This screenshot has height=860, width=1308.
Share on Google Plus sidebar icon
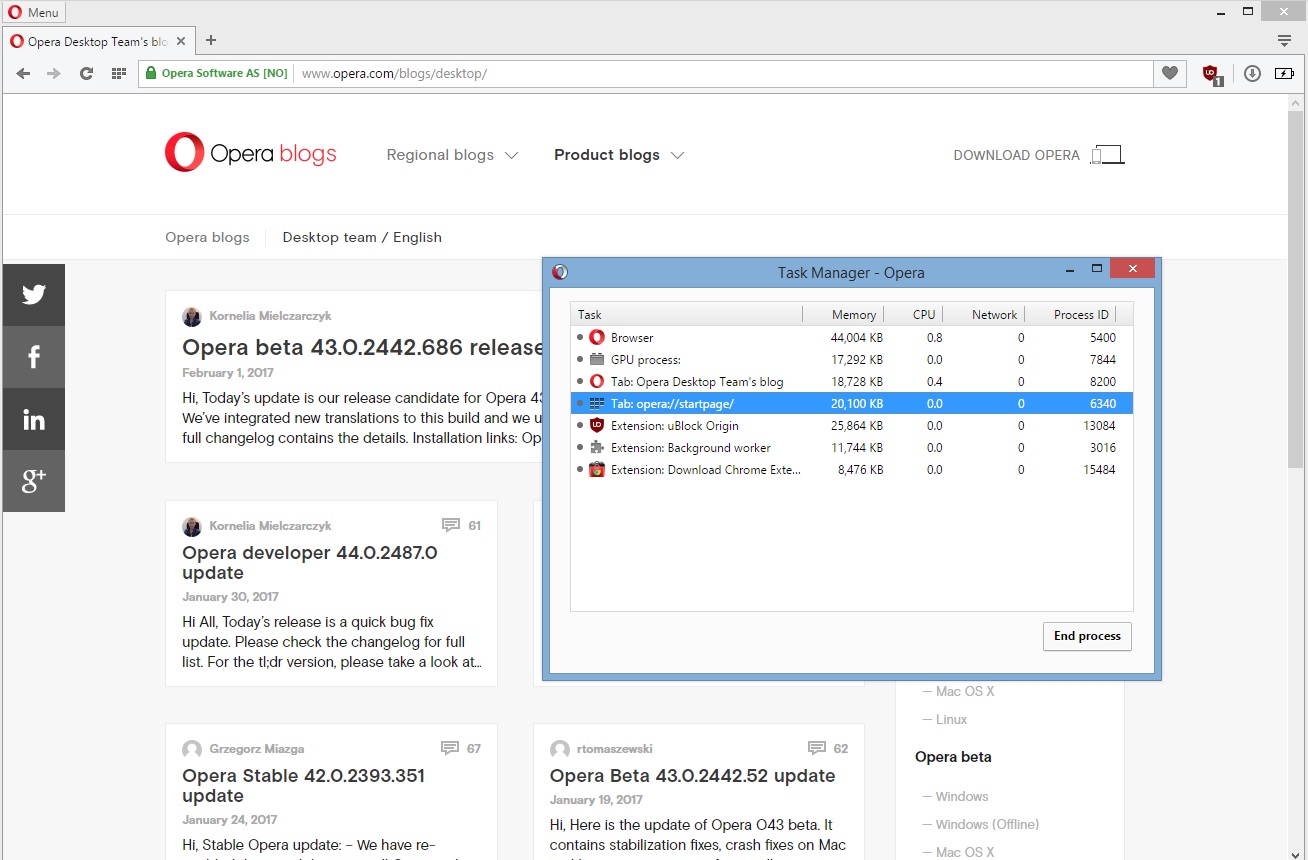tap(34, 481)
